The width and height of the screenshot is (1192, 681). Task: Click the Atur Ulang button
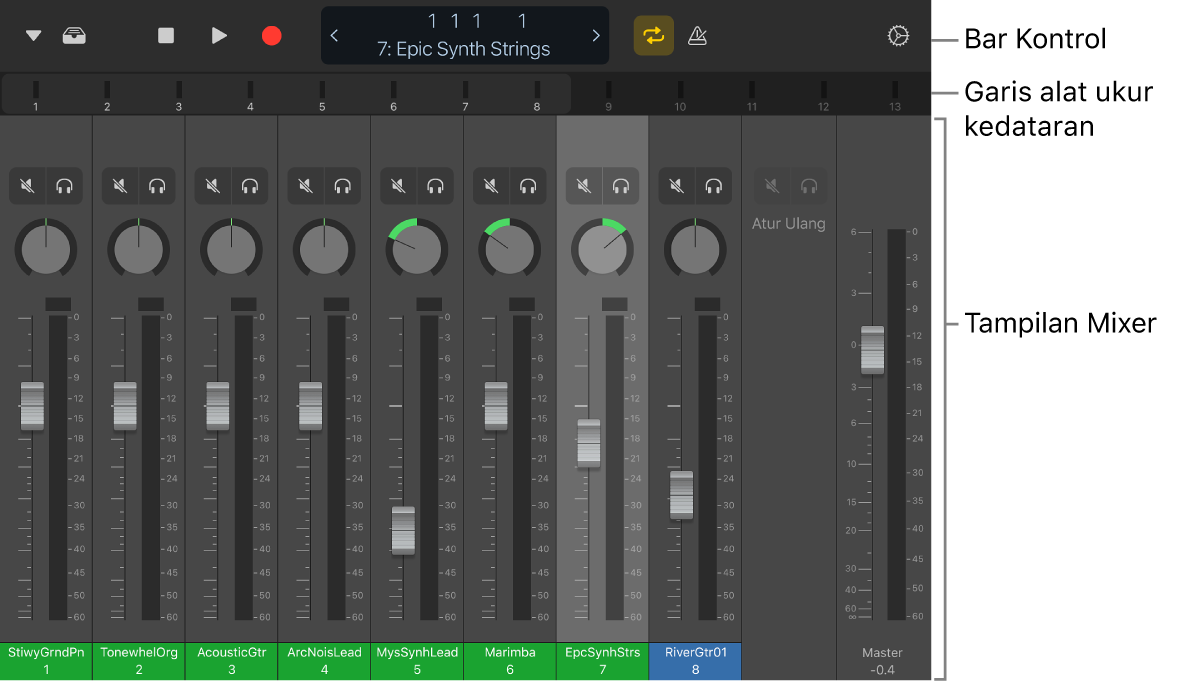click(789, 224)
